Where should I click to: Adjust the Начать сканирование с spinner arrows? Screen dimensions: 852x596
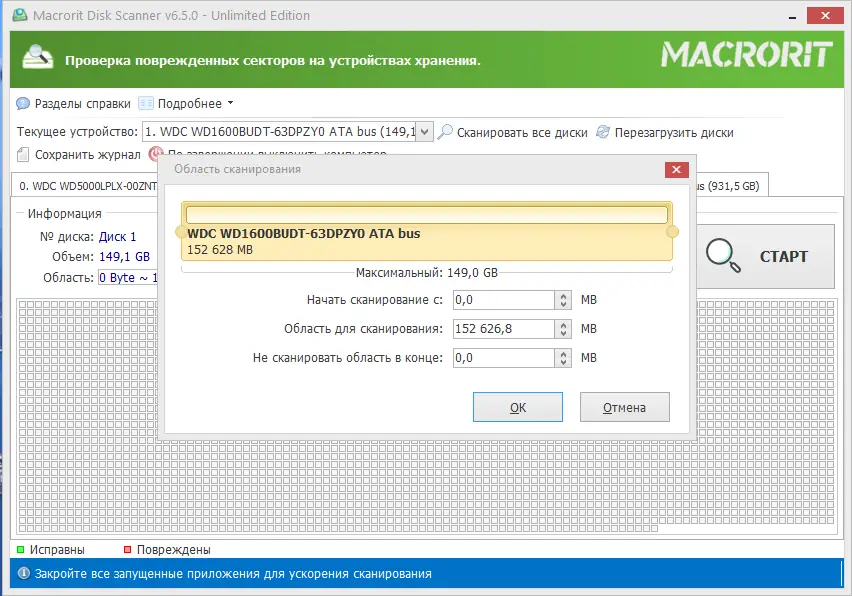tap(563, 300)
